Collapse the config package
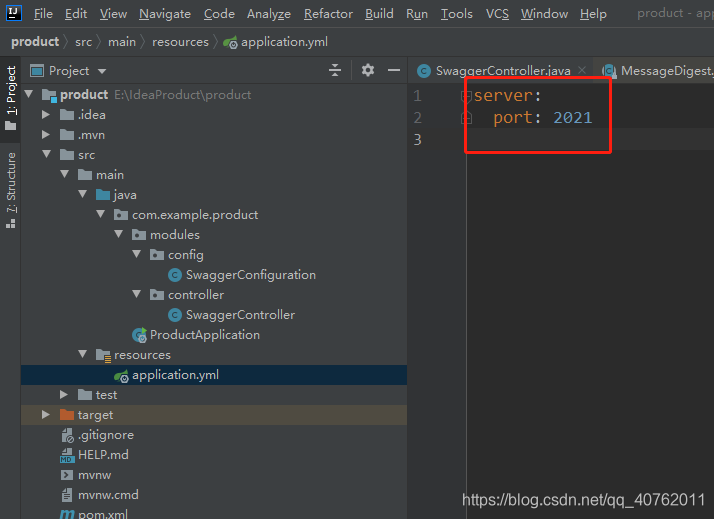The image size is (714, 519). pos(137,254)
